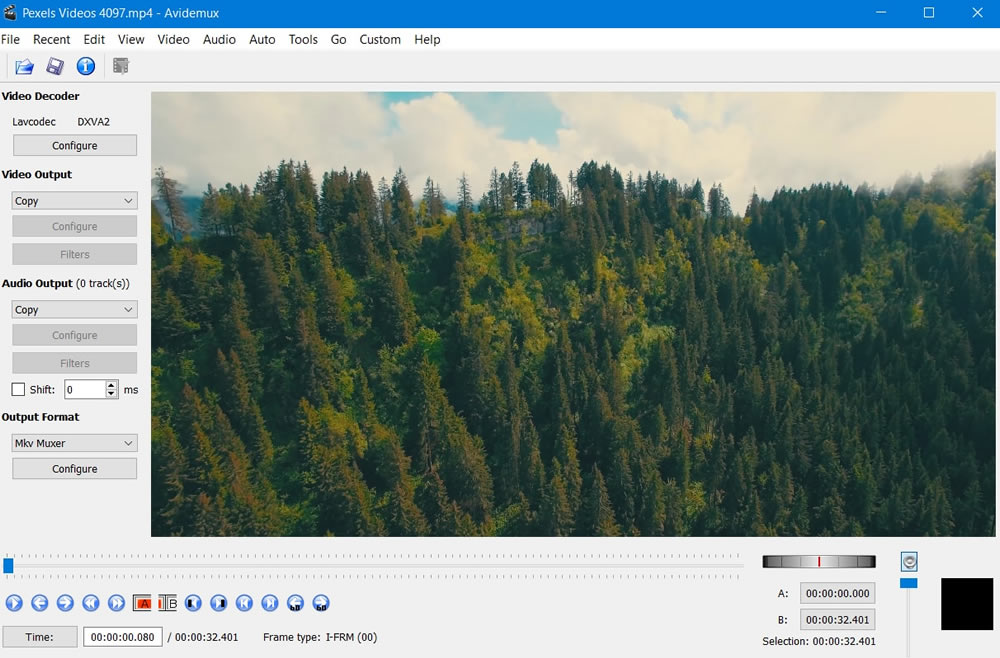This screenshot has width=1000, height=658.
Task: Set selection end marker B
Action: click(167, 603)
